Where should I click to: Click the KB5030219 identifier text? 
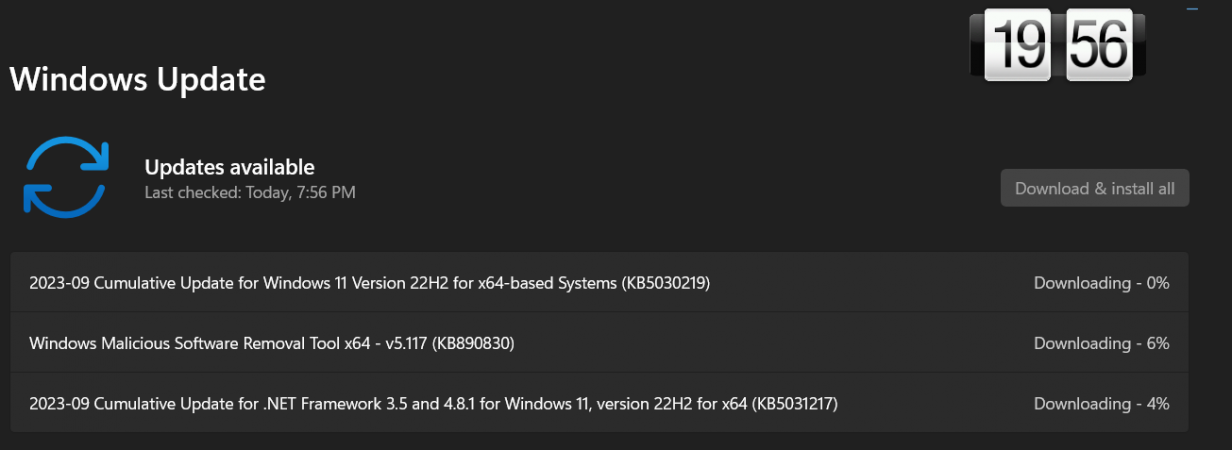pyautogui.click(x=666, y=283)
